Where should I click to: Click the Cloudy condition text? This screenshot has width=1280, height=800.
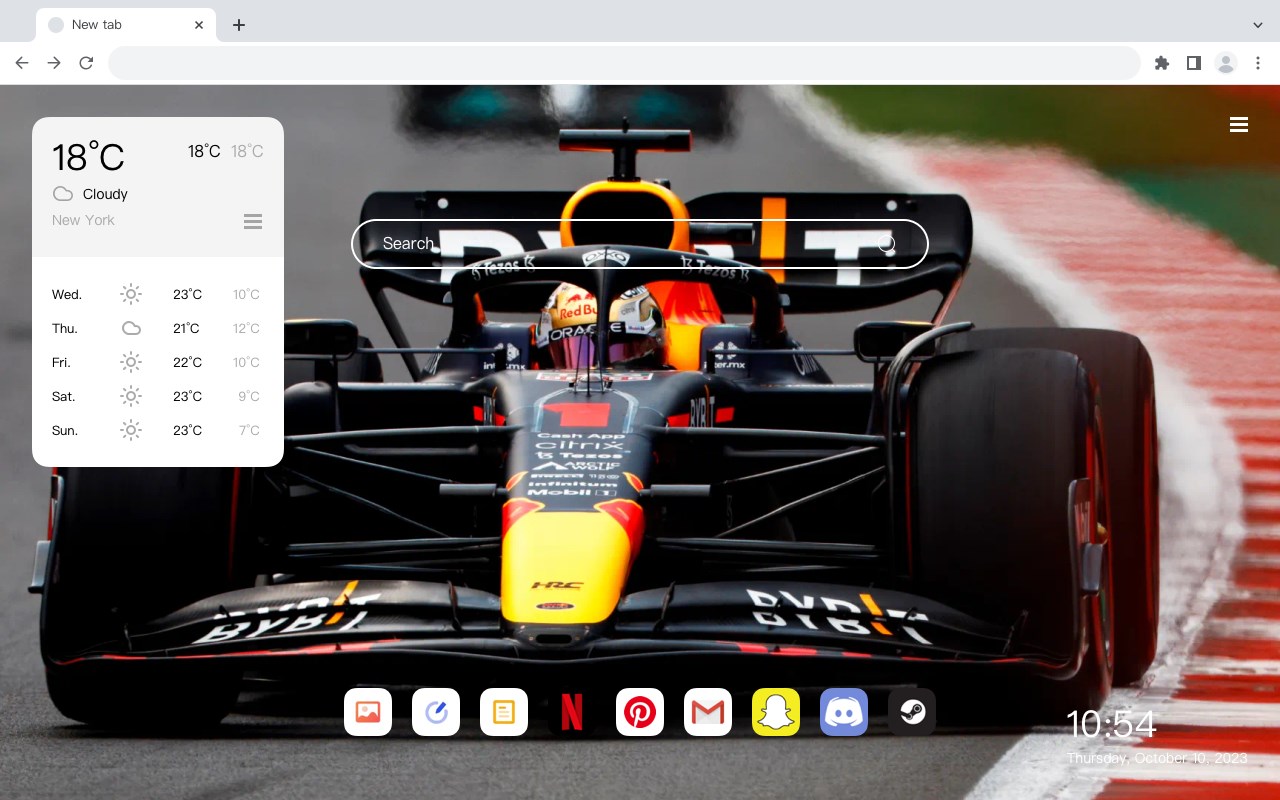(x=105, y=194)
